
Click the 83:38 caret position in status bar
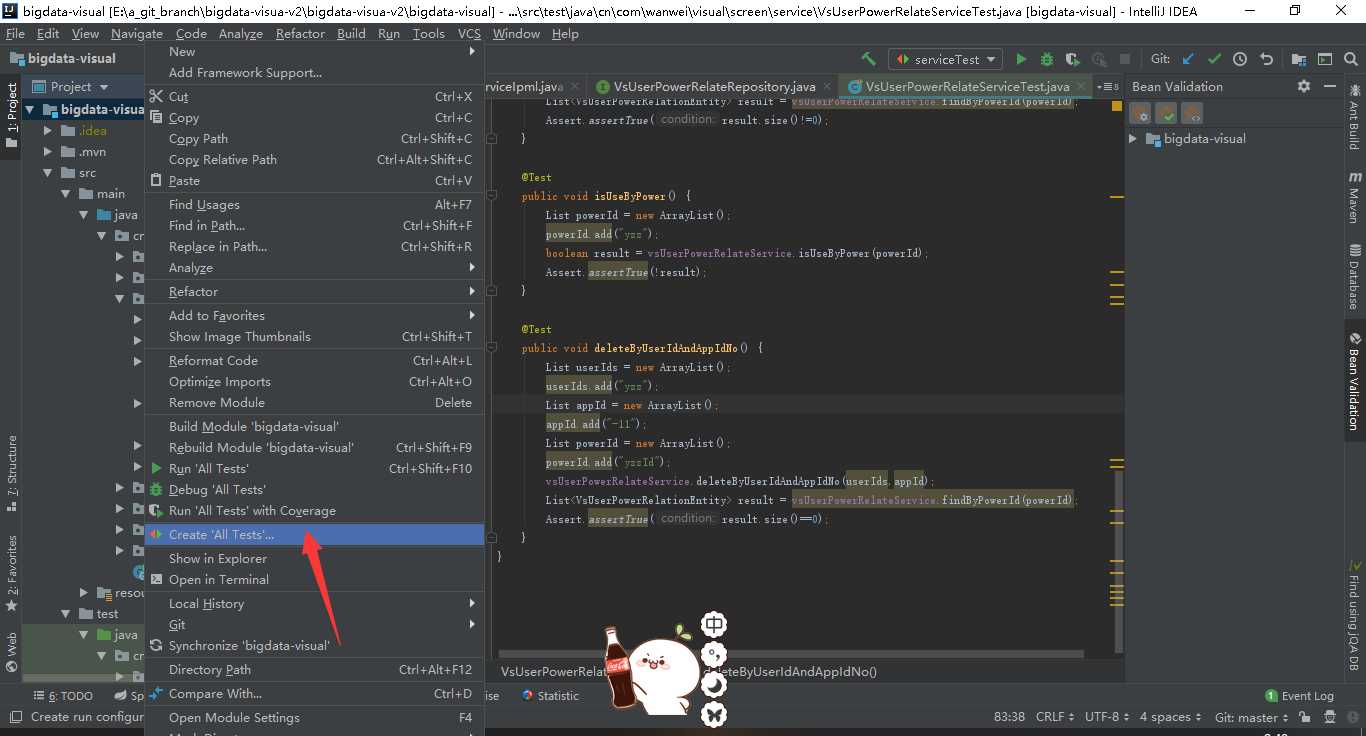tap(1009, 717)
